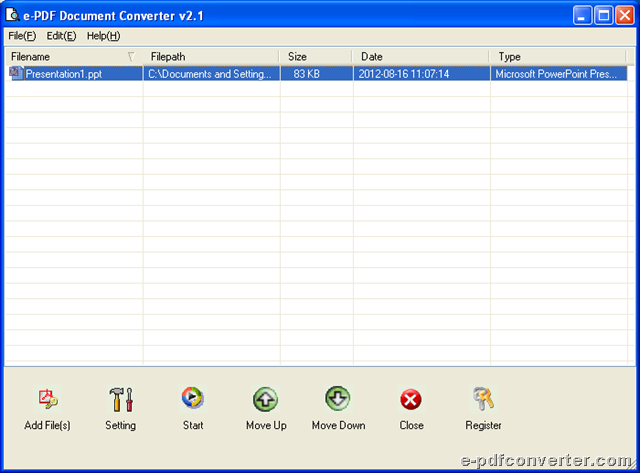
Task: Click the Add File(s) icon
Action: (48, 398)
